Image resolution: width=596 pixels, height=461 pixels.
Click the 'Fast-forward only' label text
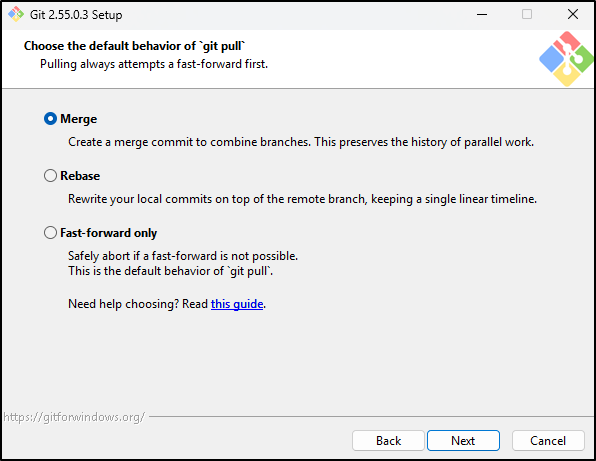click(x=108, y=233)
